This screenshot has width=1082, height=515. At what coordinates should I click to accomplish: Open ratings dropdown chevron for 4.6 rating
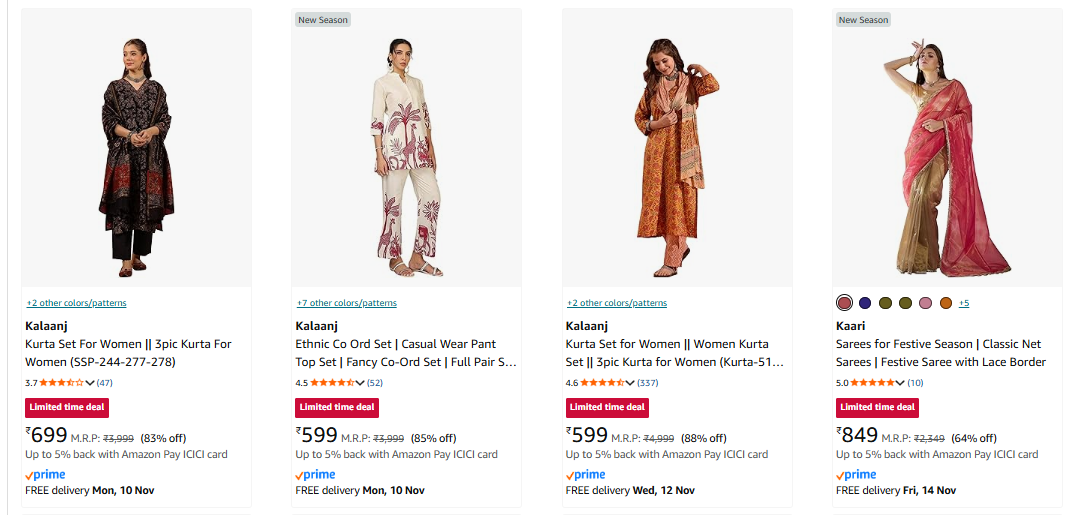pos(631,382)
